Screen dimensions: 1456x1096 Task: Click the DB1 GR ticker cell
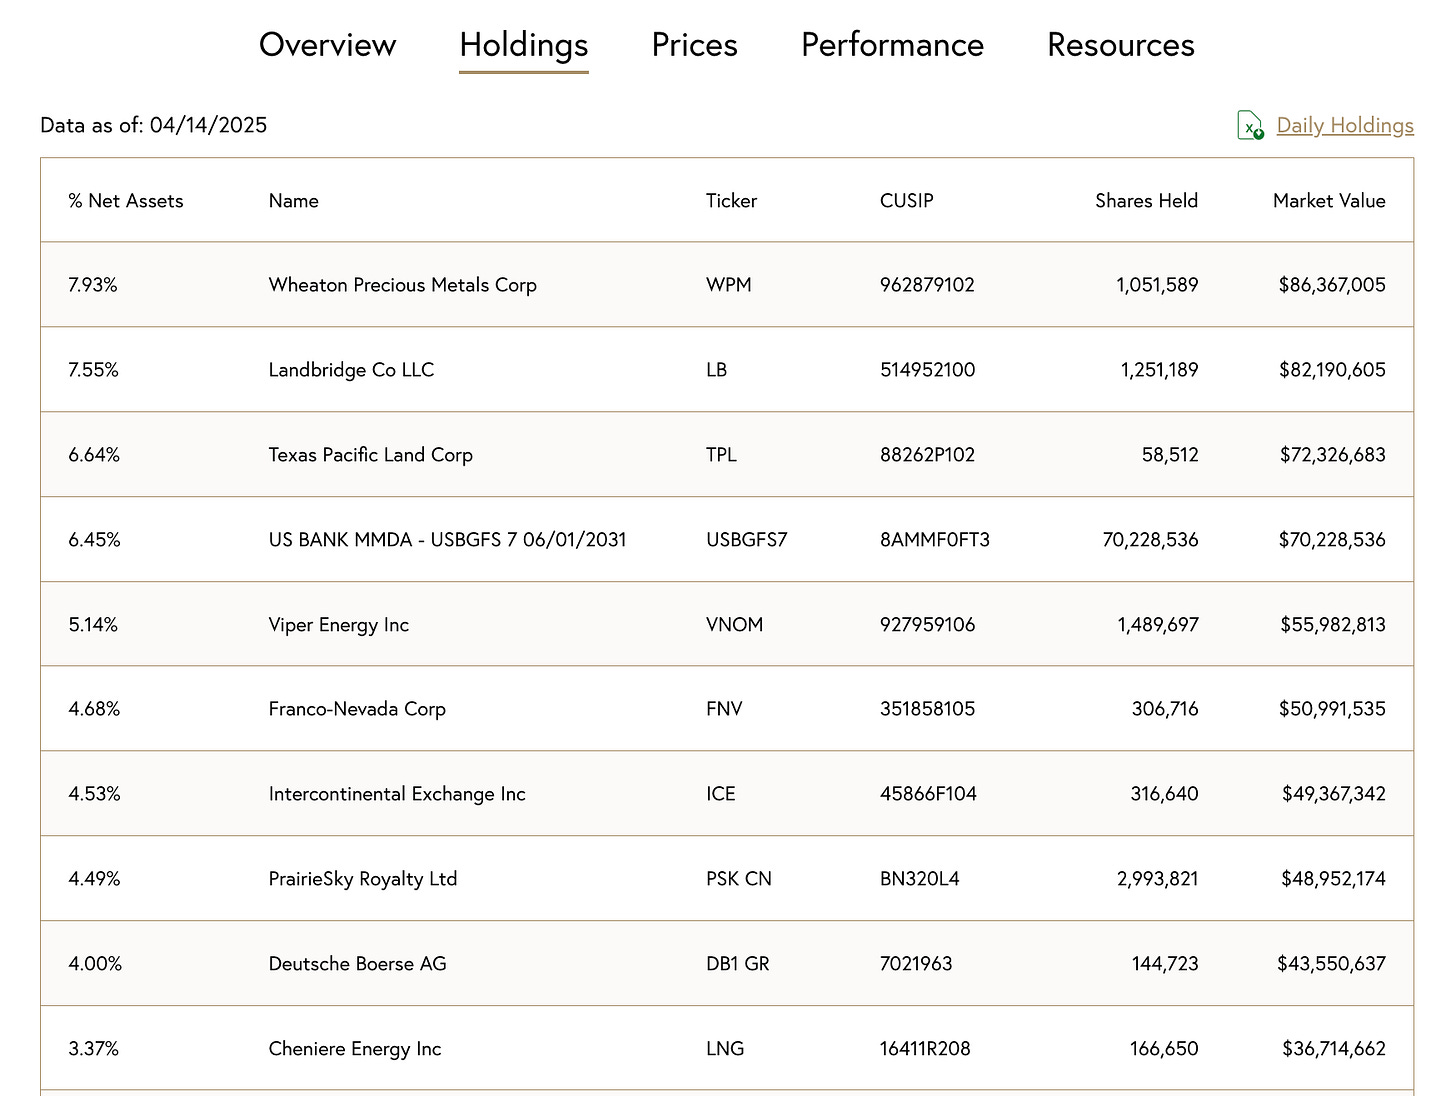(737, 964)
